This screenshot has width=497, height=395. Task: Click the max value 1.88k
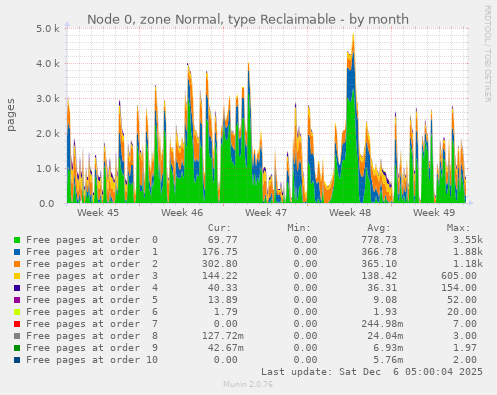tap(468, 252)
